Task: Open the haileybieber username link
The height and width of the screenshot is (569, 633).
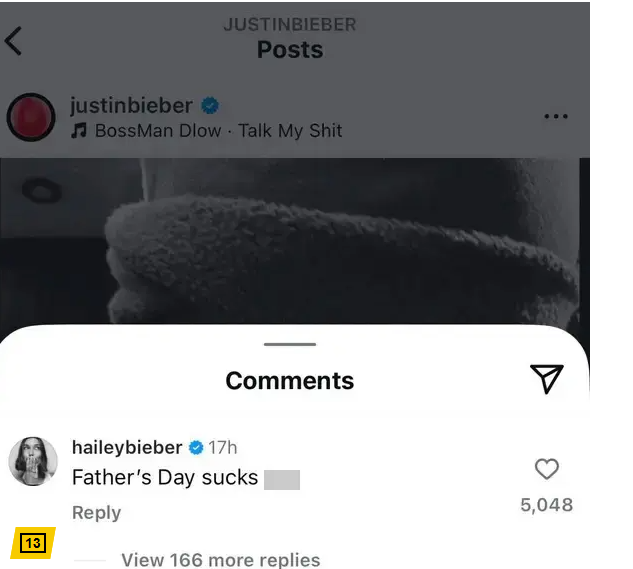Action: [127, 447]
